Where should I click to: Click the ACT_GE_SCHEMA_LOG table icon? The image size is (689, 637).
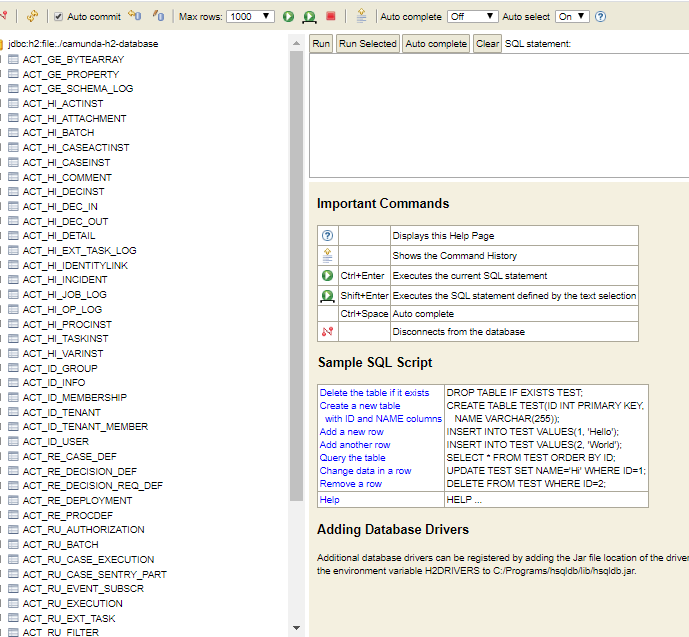click(14, 88)
